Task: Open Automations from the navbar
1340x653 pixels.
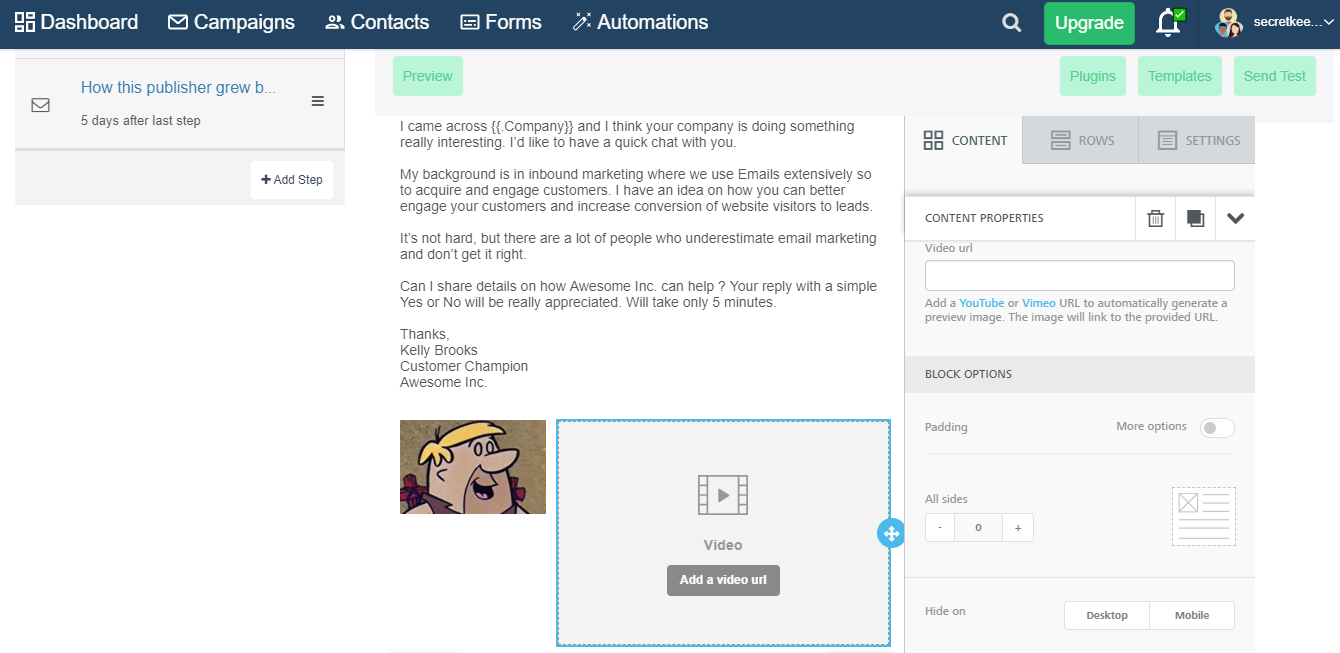Action: (640, 22)
